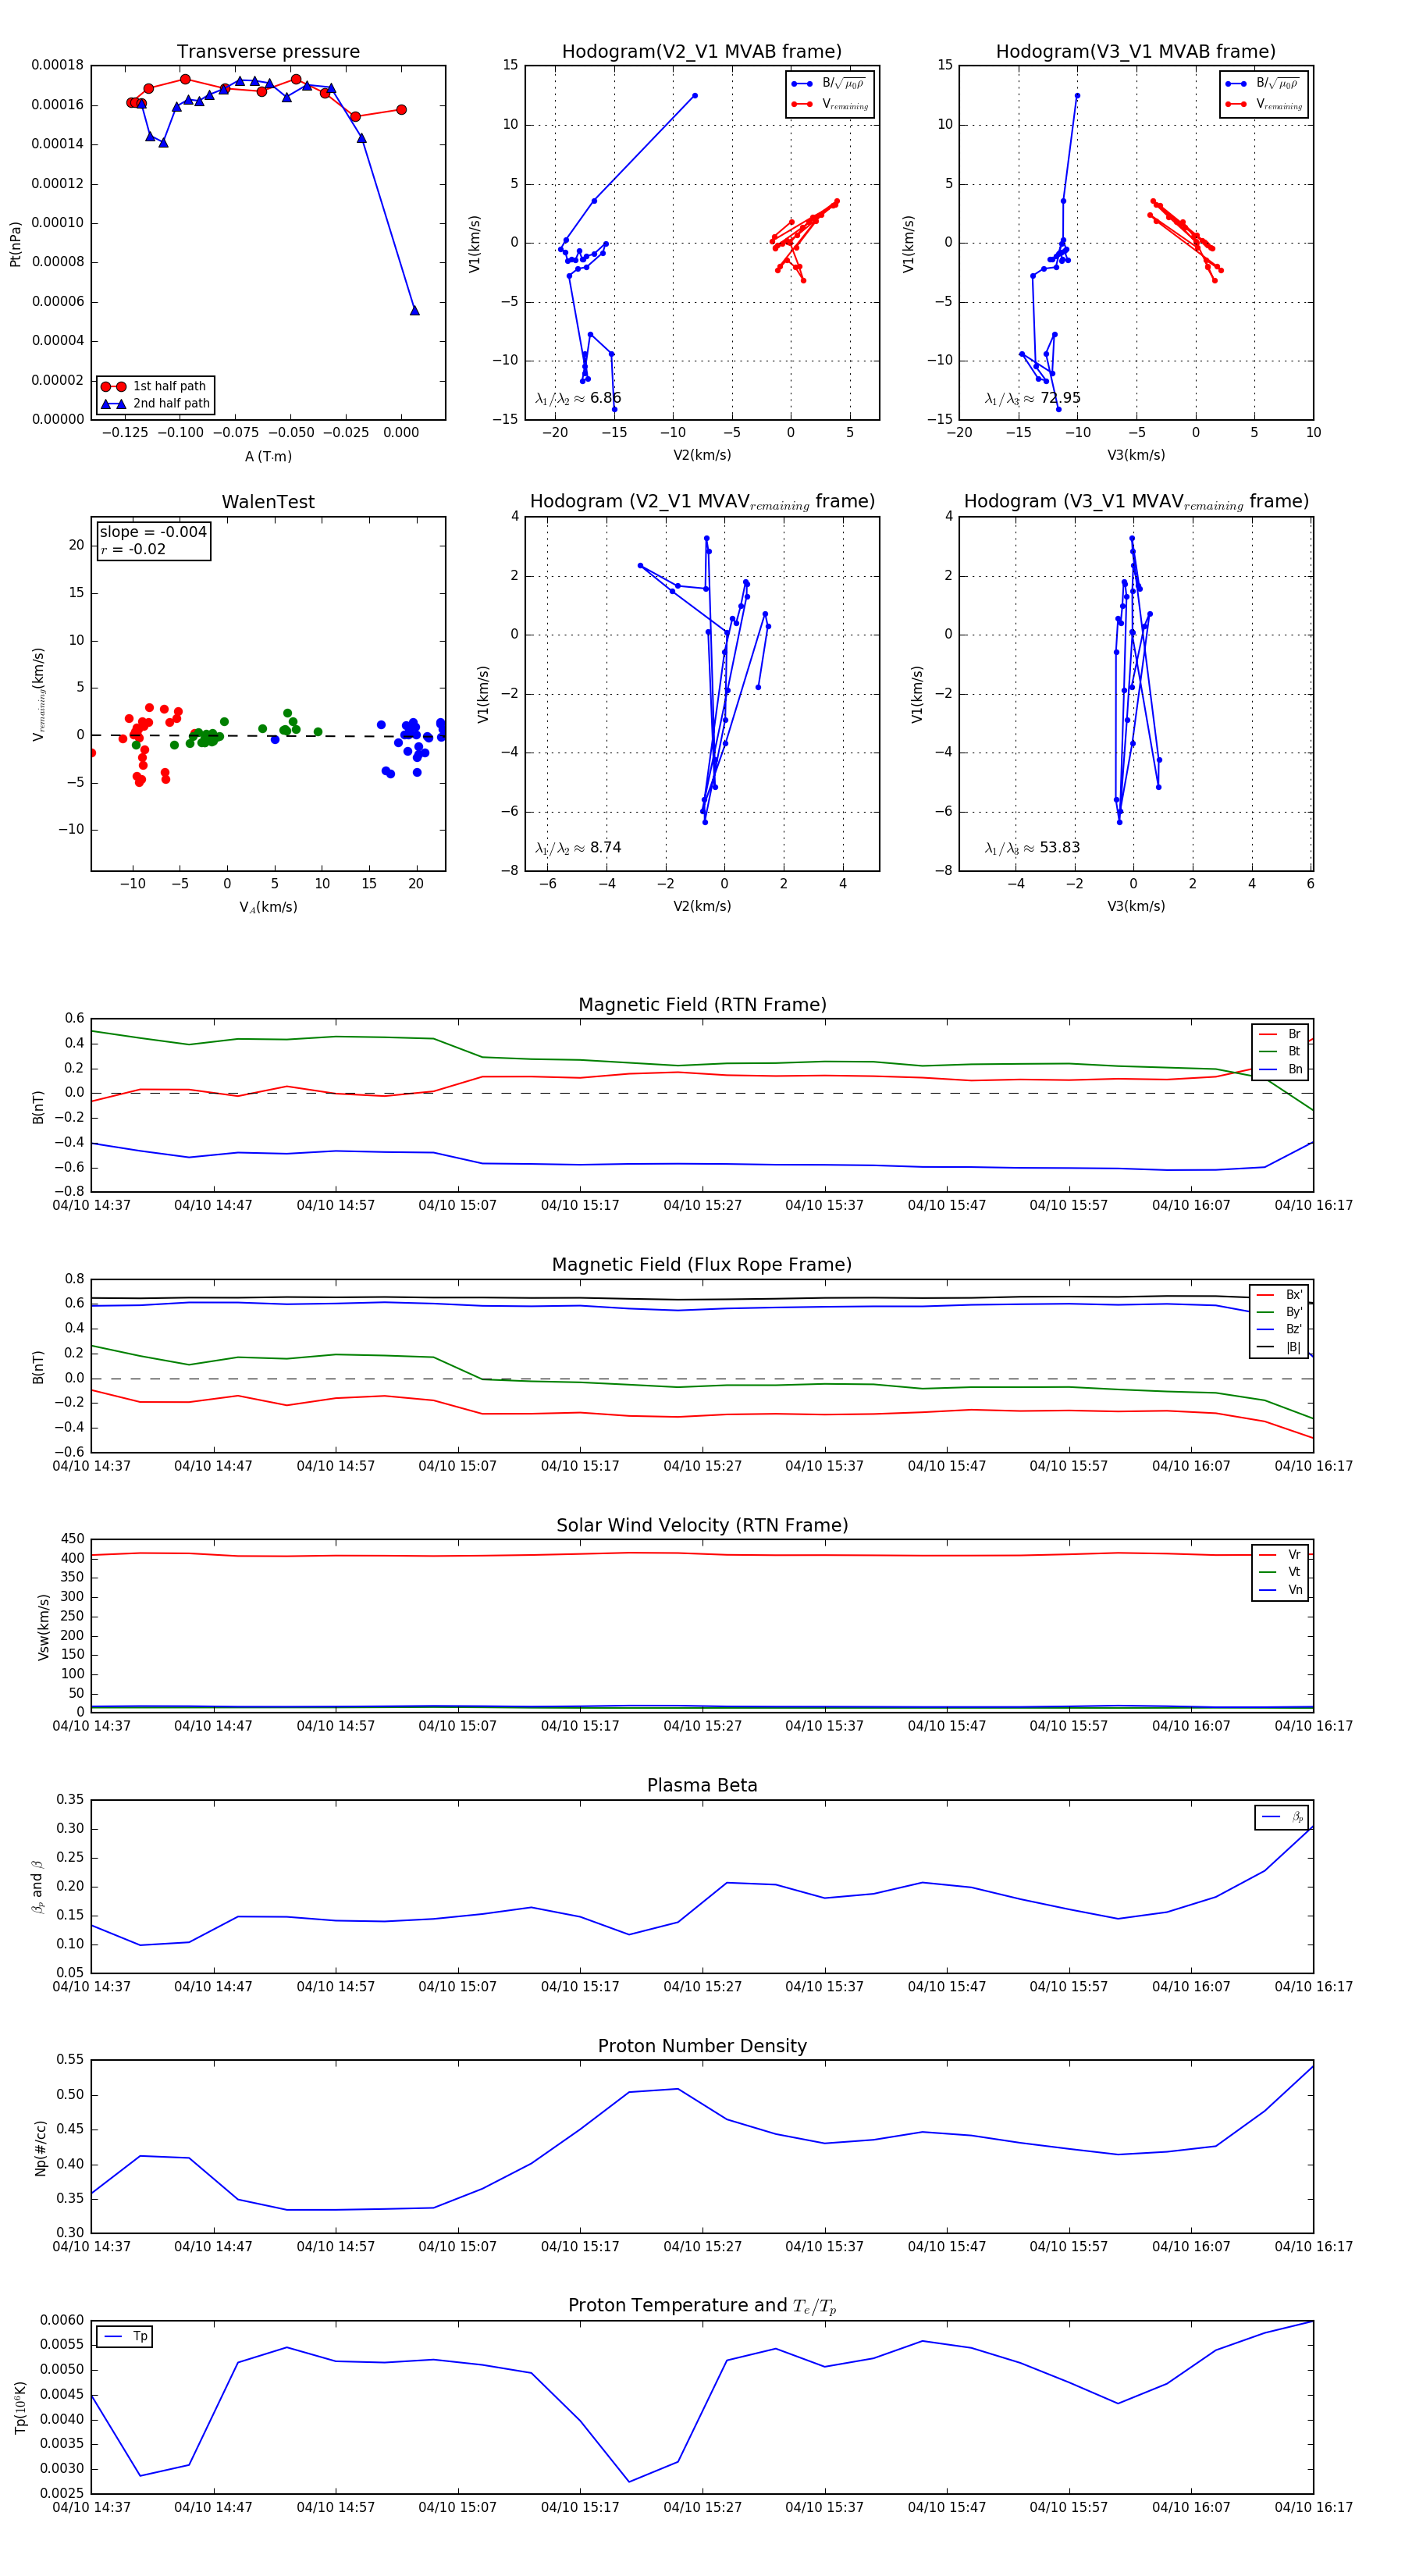Screen dimensions: 1405x2576
Task: Click the "Plasma Beta" title
Action: pyautogui.click(x=702, y=1785)
